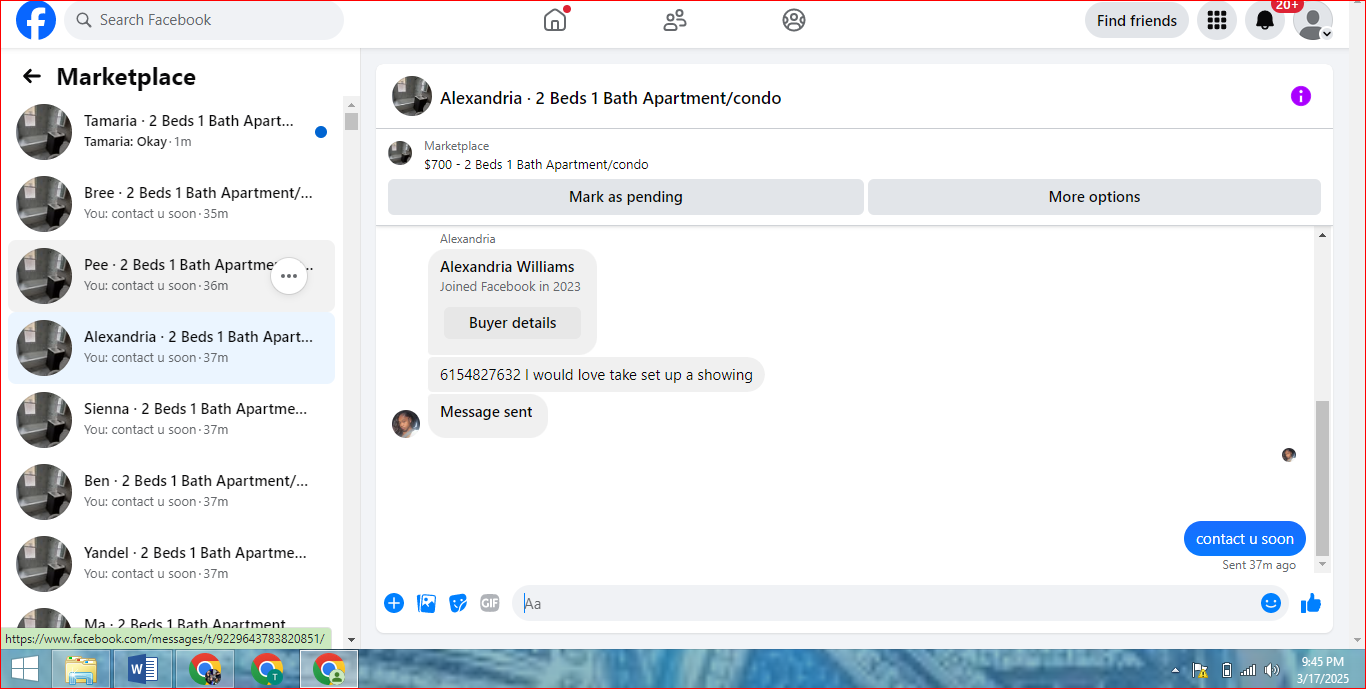The height and width of the screenshot is (689, 1366).
Task: Open the Ma conversation at list bottom
Action: (172, 624)
